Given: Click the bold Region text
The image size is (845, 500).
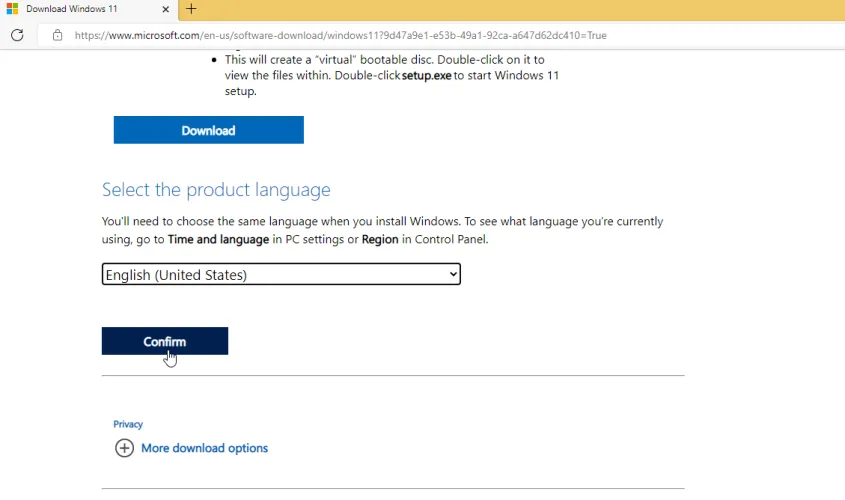Looking at the screenshot, I should 379,239.
